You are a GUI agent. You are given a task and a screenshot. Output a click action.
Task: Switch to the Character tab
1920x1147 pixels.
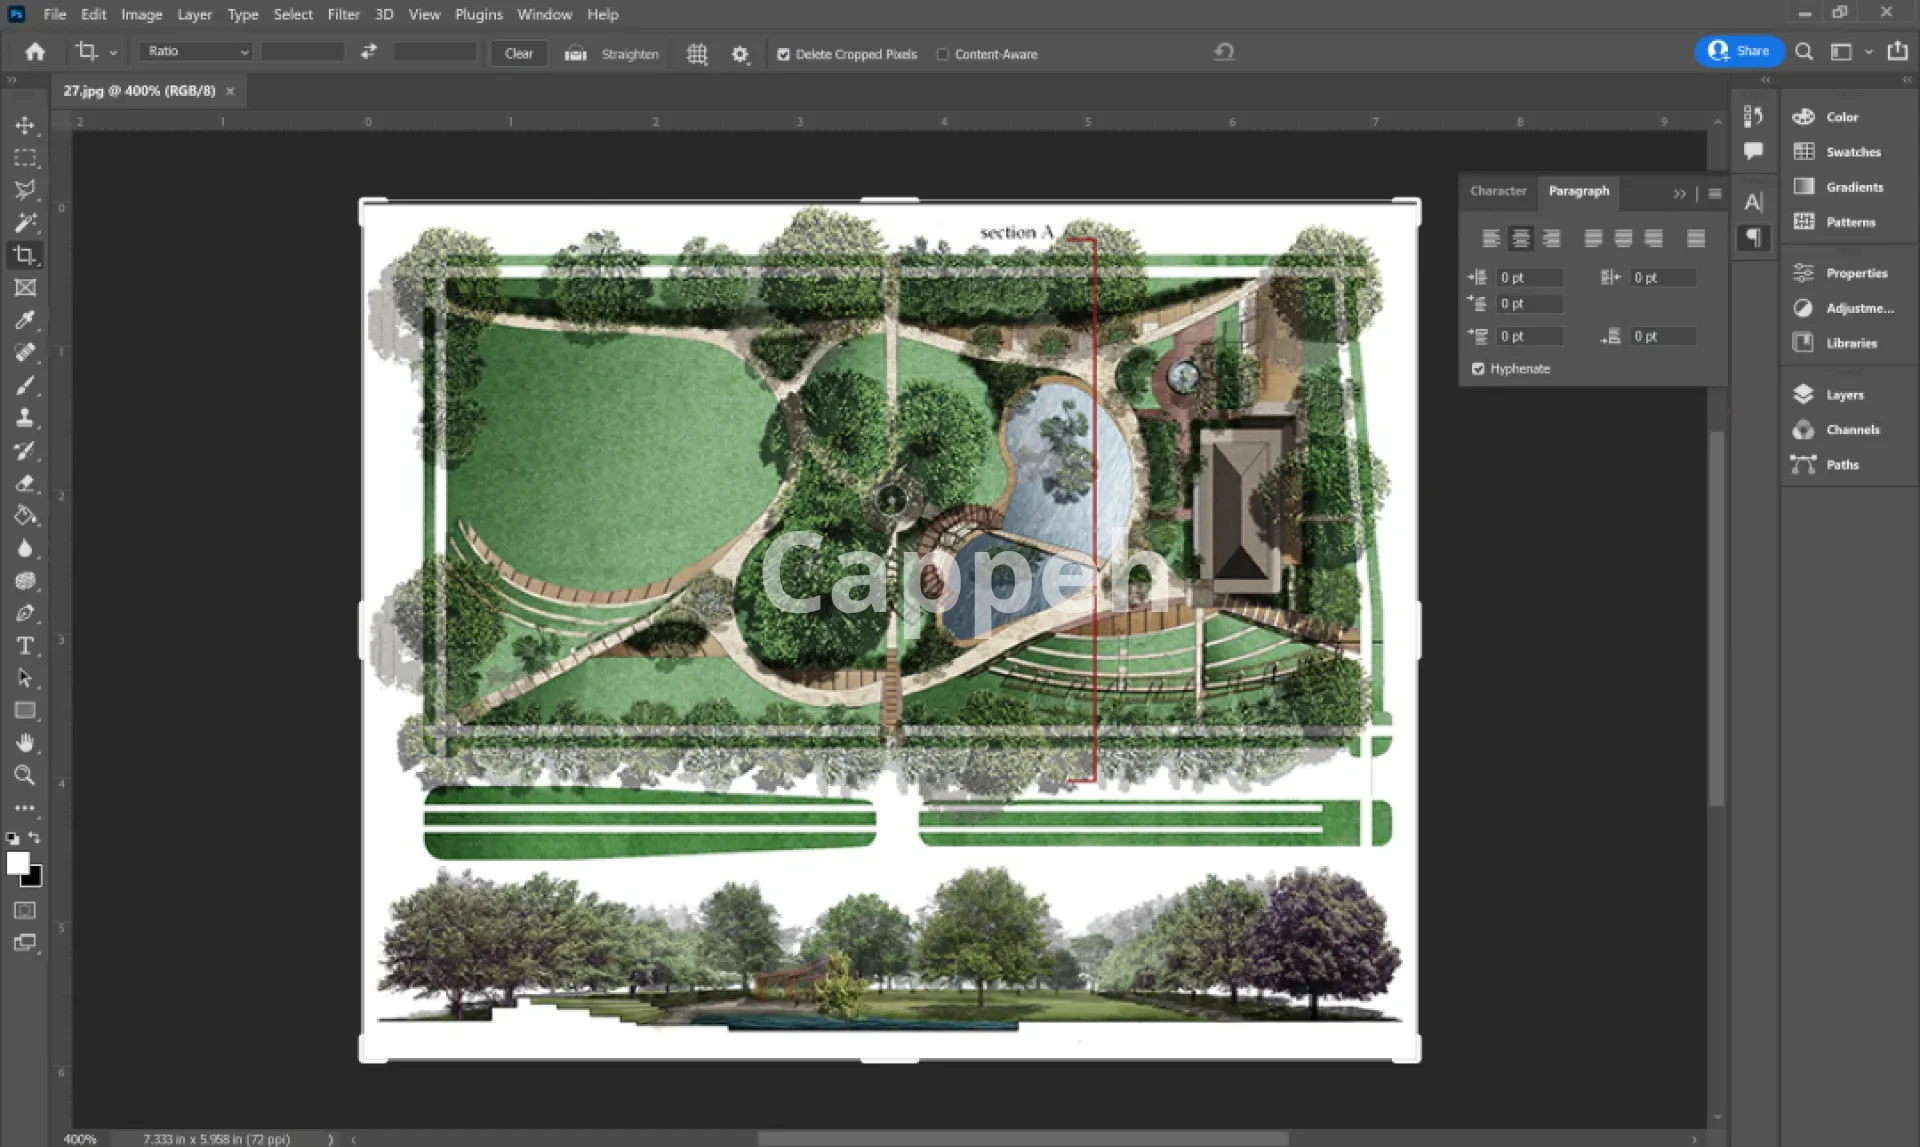tap(1497, 191)
